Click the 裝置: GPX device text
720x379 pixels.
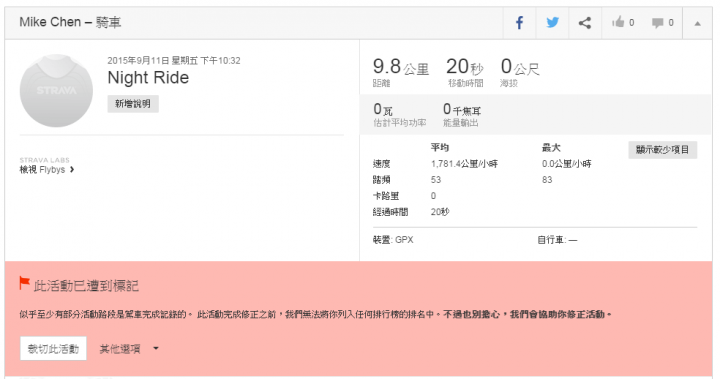[x=393, y=240]
